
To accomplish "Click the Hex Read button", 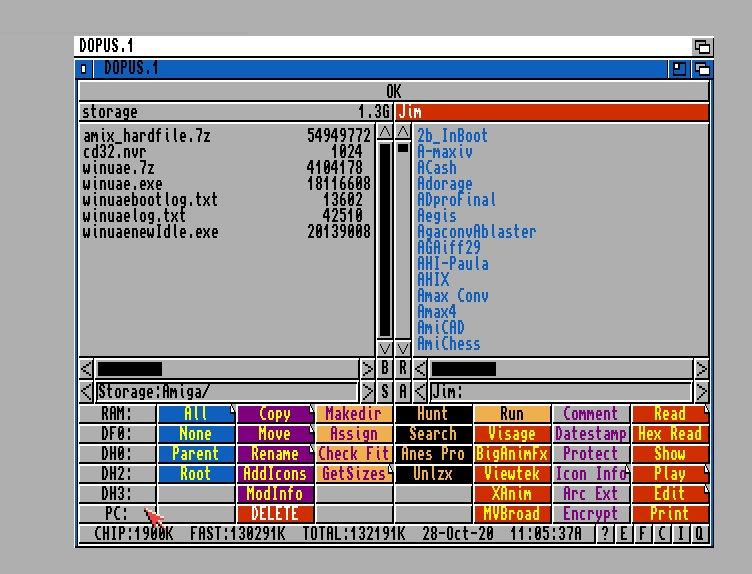I will pos(670,433).
